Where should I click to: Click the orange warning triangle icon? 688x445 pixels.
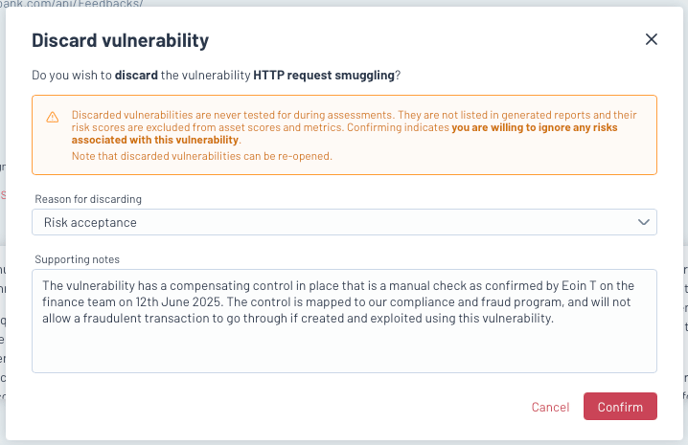click(x=53, y=117)
